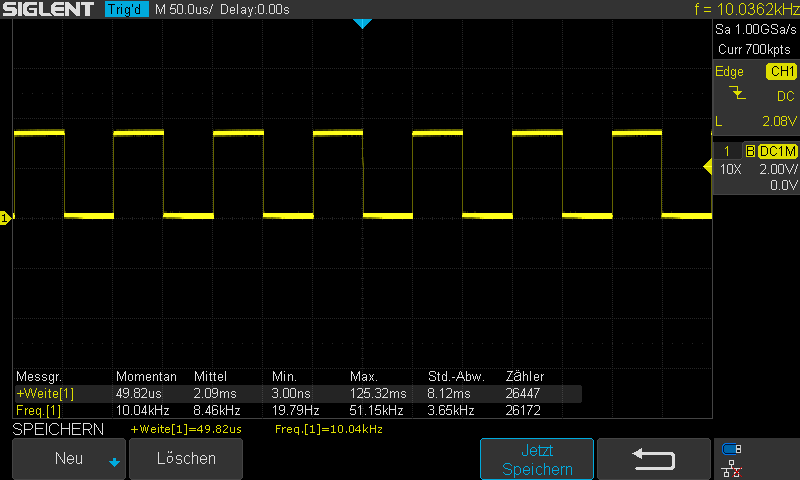
Task: Click the 125.32ms maximum width value
Action: (x=378, y=394)
